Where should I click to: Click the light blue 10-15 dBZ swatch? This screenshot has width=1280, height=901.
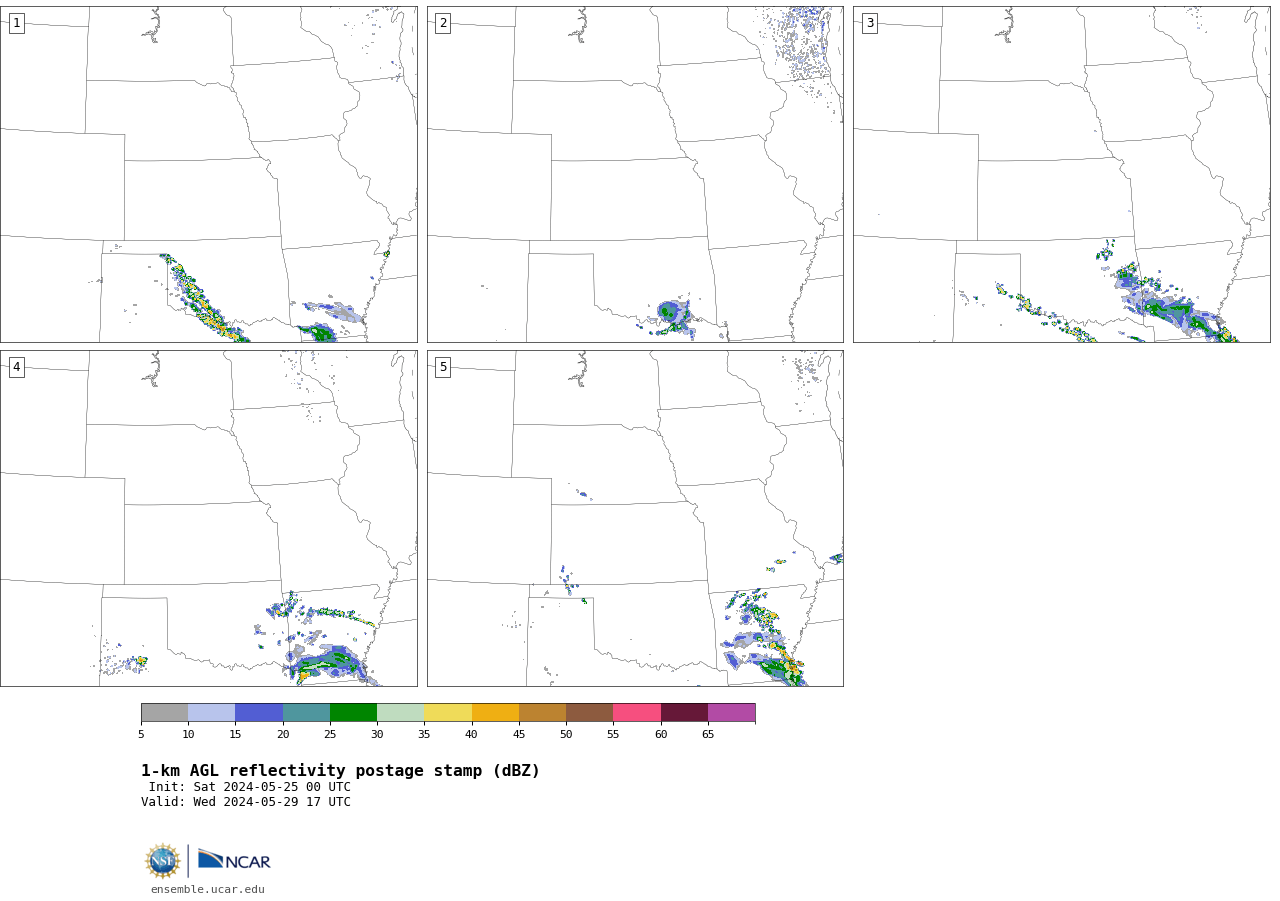point(212,713)
